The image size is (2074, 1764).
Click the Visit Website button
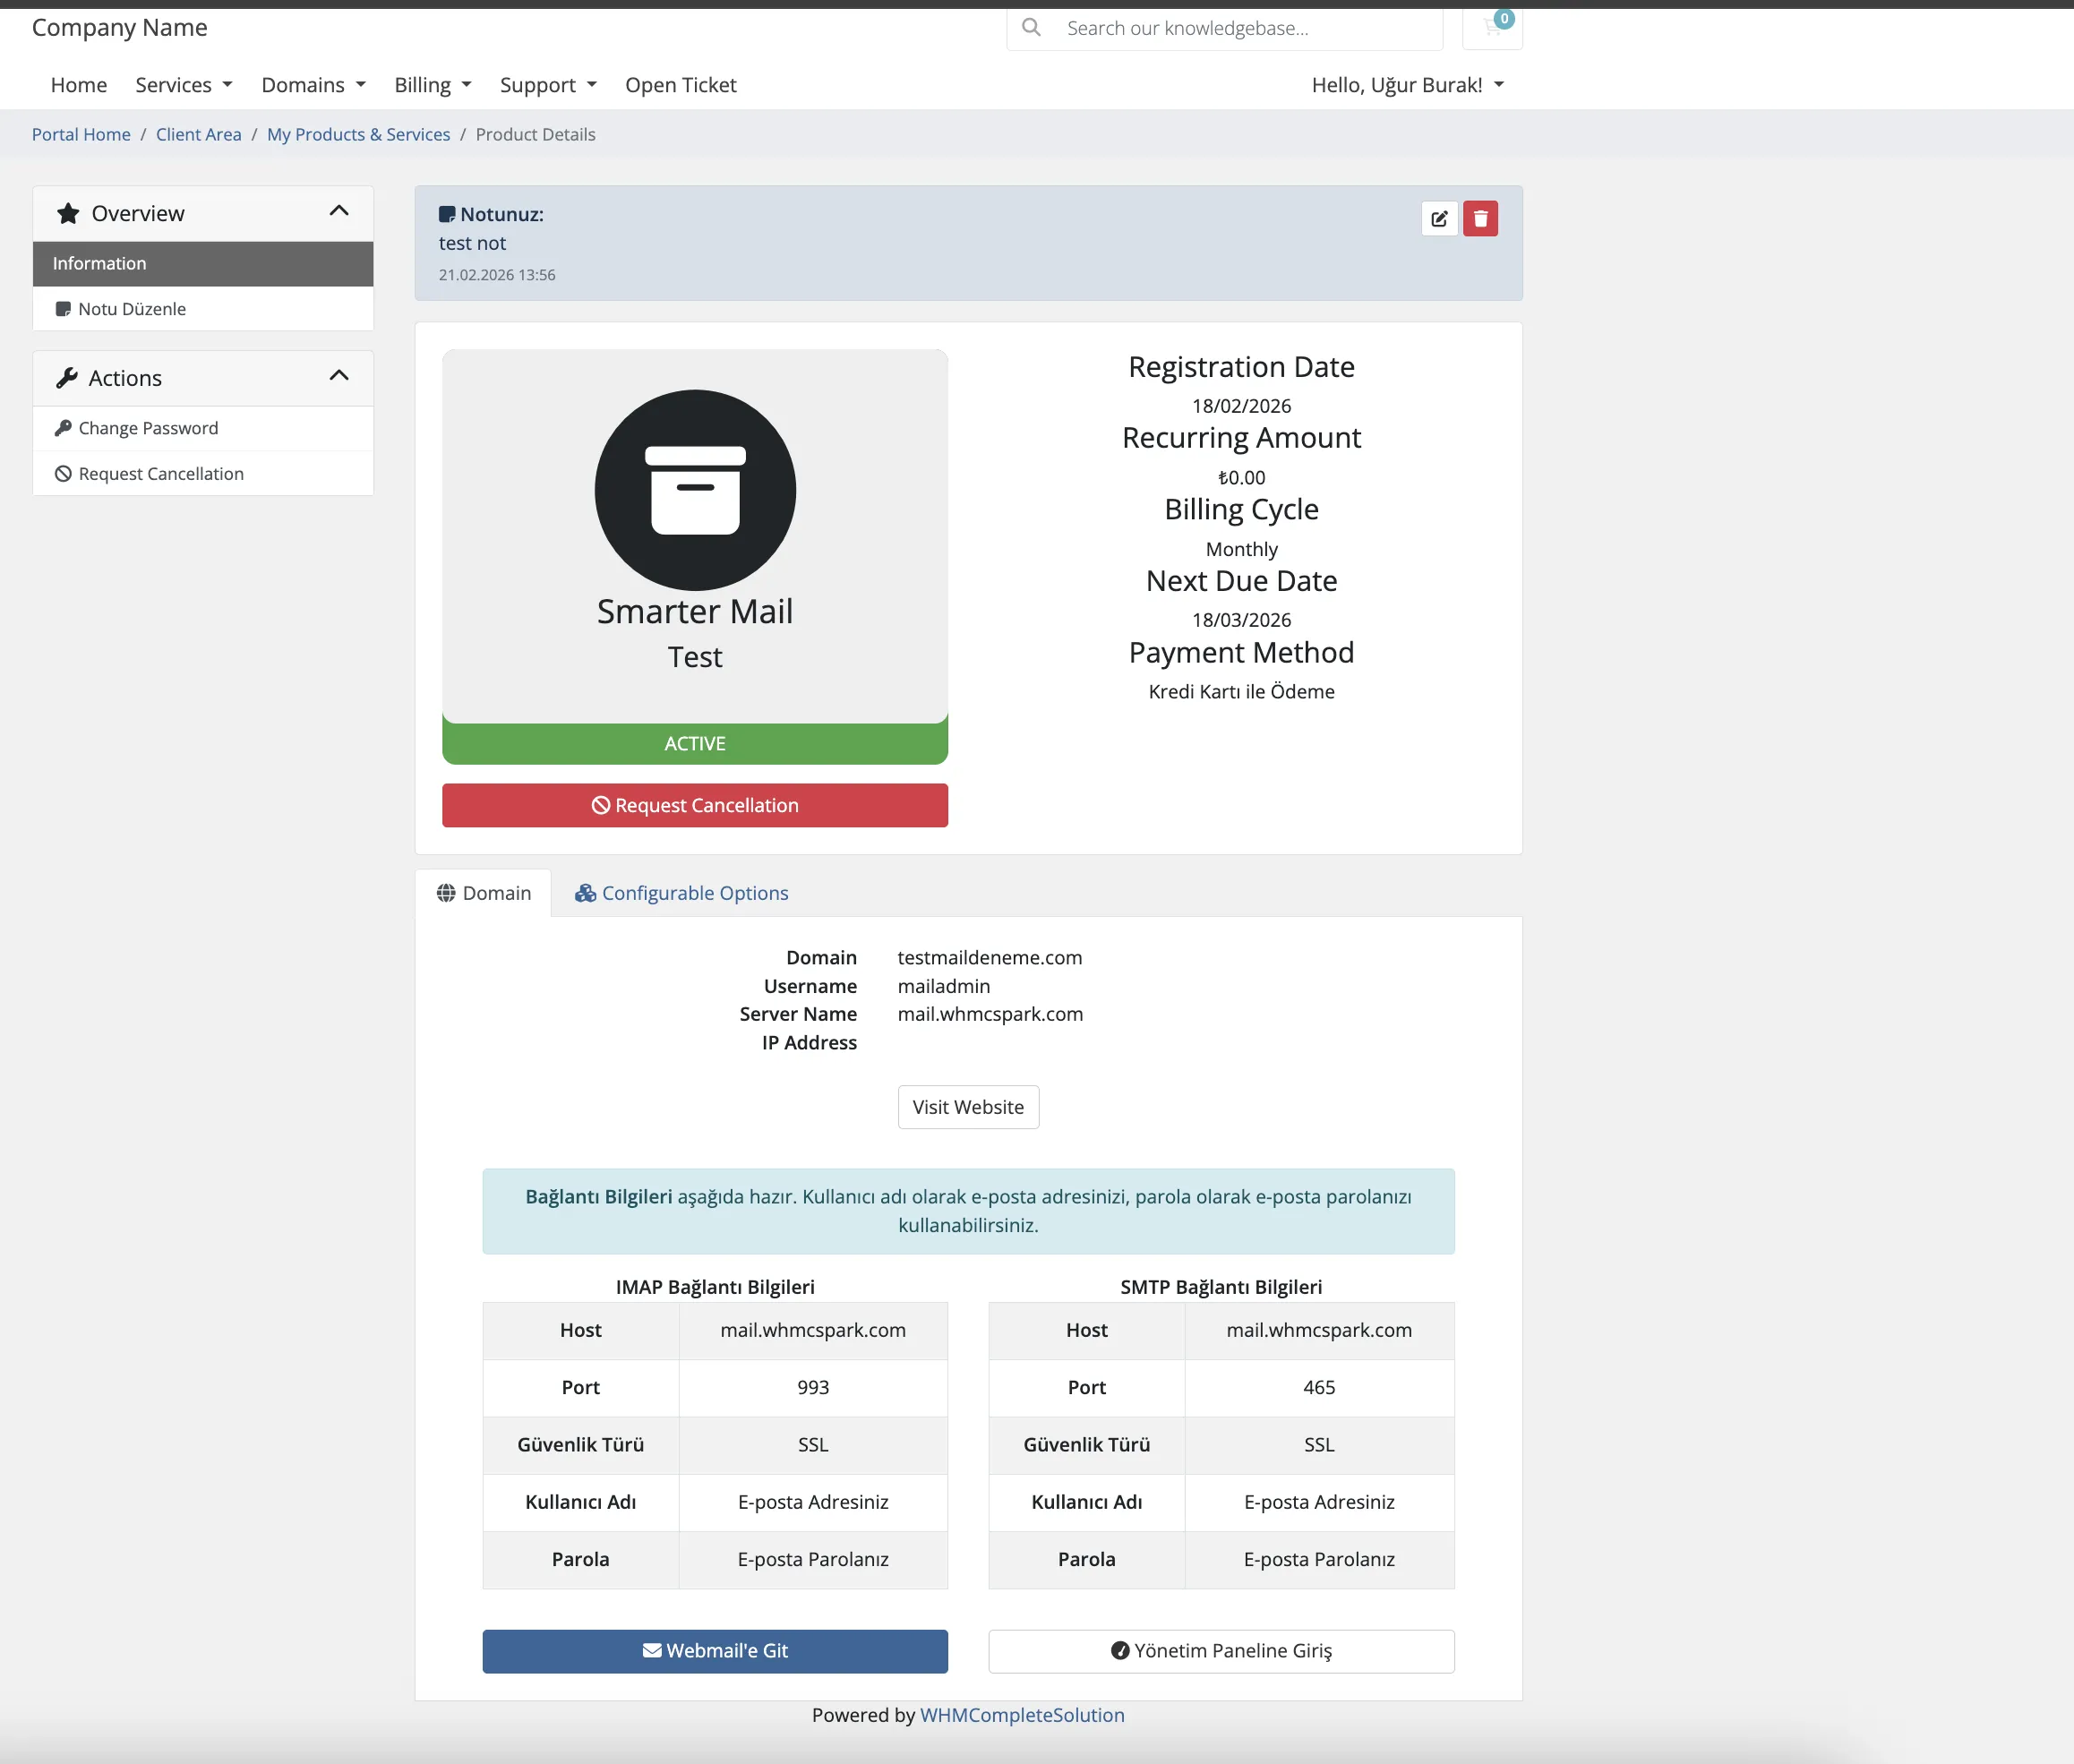(968, 1107)
